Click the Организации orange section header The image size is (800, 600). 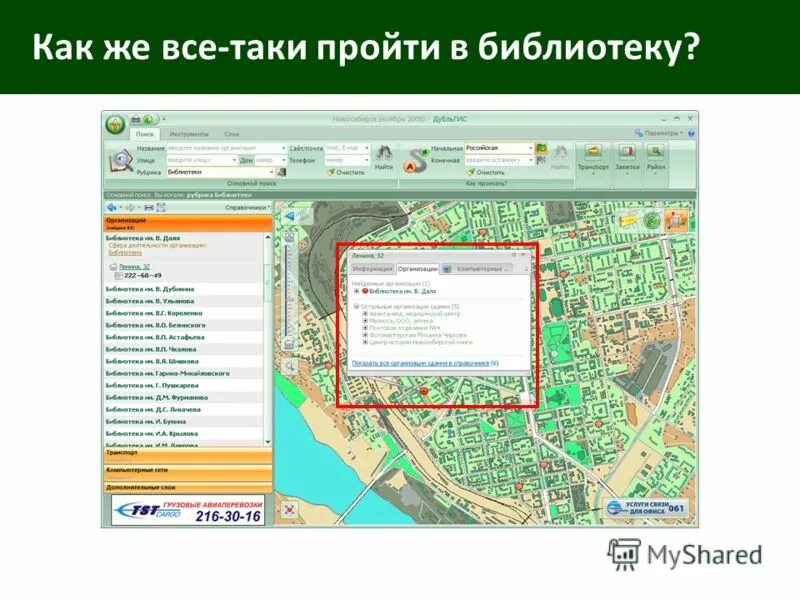(x=188, y=223)
